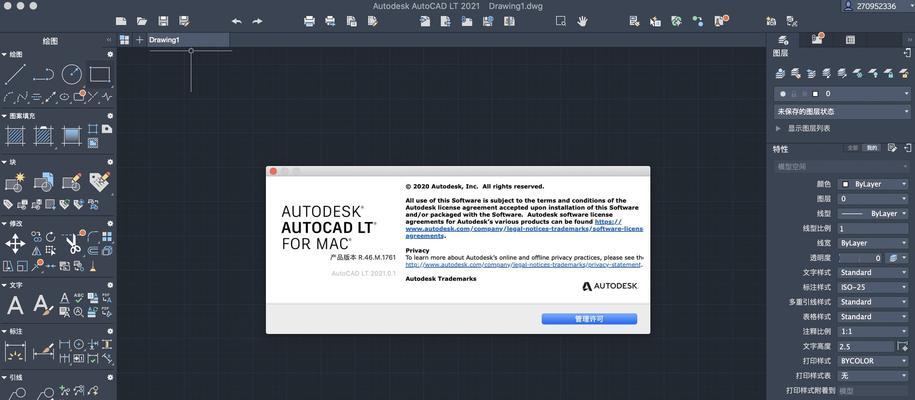Collapse the 绘图 section

[x=5, y=54]
